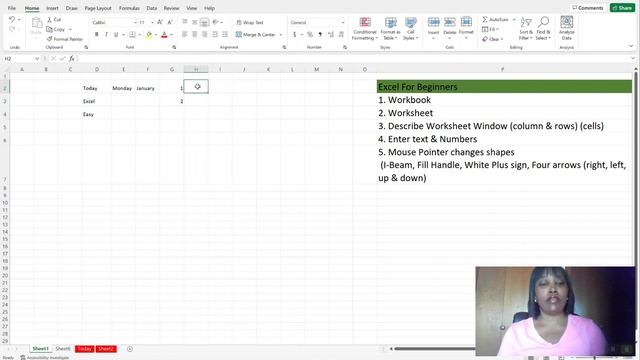640x360 pixels.
Task: Click the Delete cells icon
Action: (449, 22)
